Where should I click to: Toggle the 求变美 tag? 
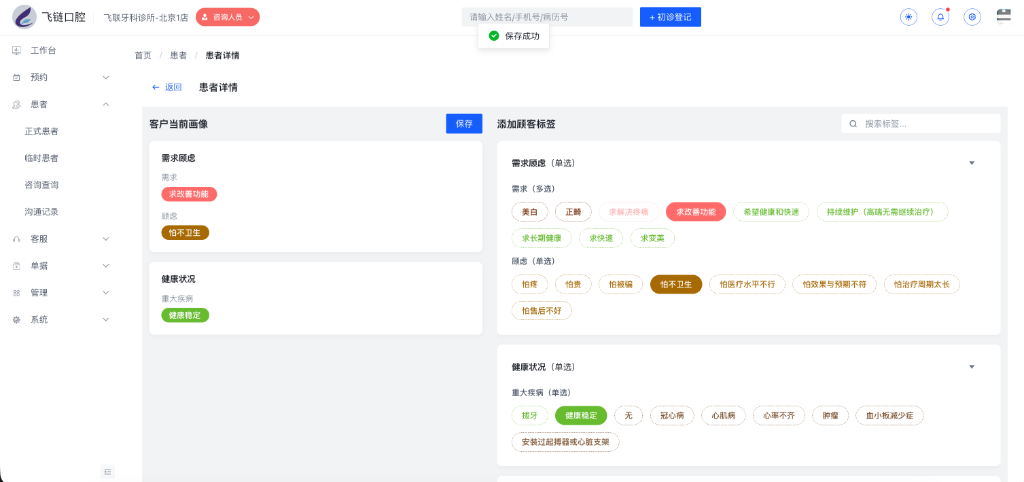652,238
